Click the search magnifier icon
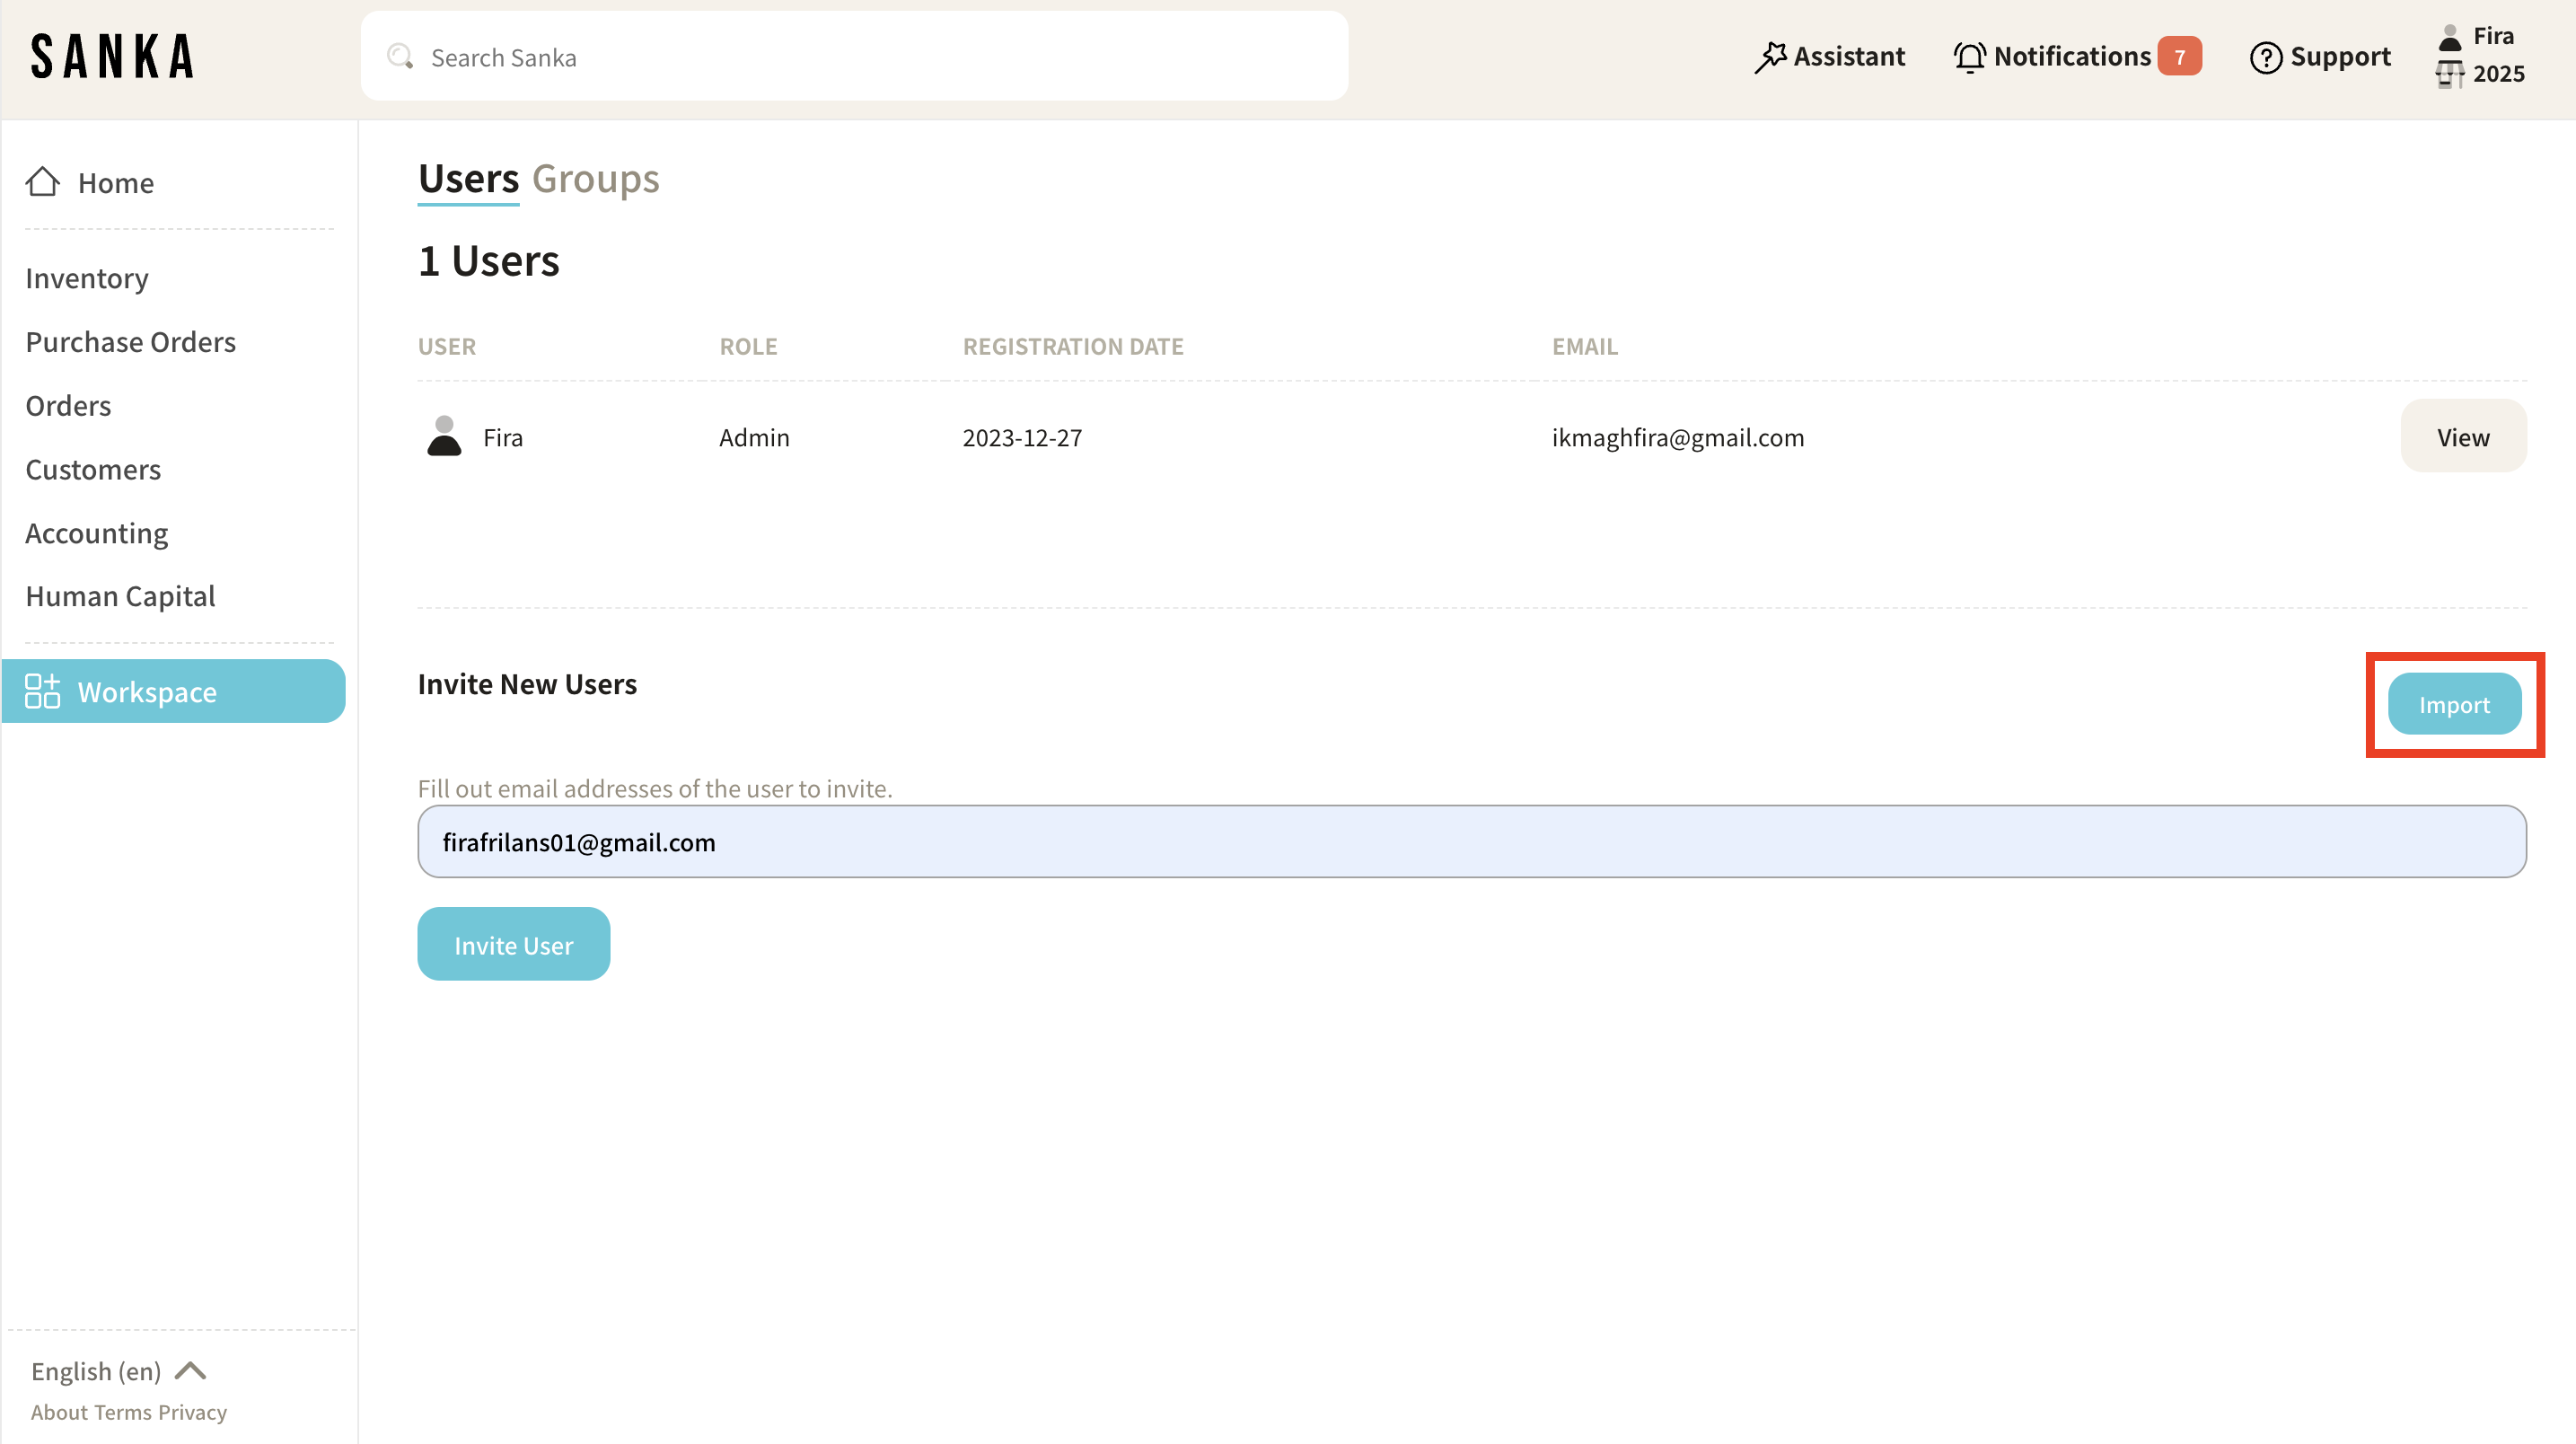 pyautogui.click(x=400, y=57)
